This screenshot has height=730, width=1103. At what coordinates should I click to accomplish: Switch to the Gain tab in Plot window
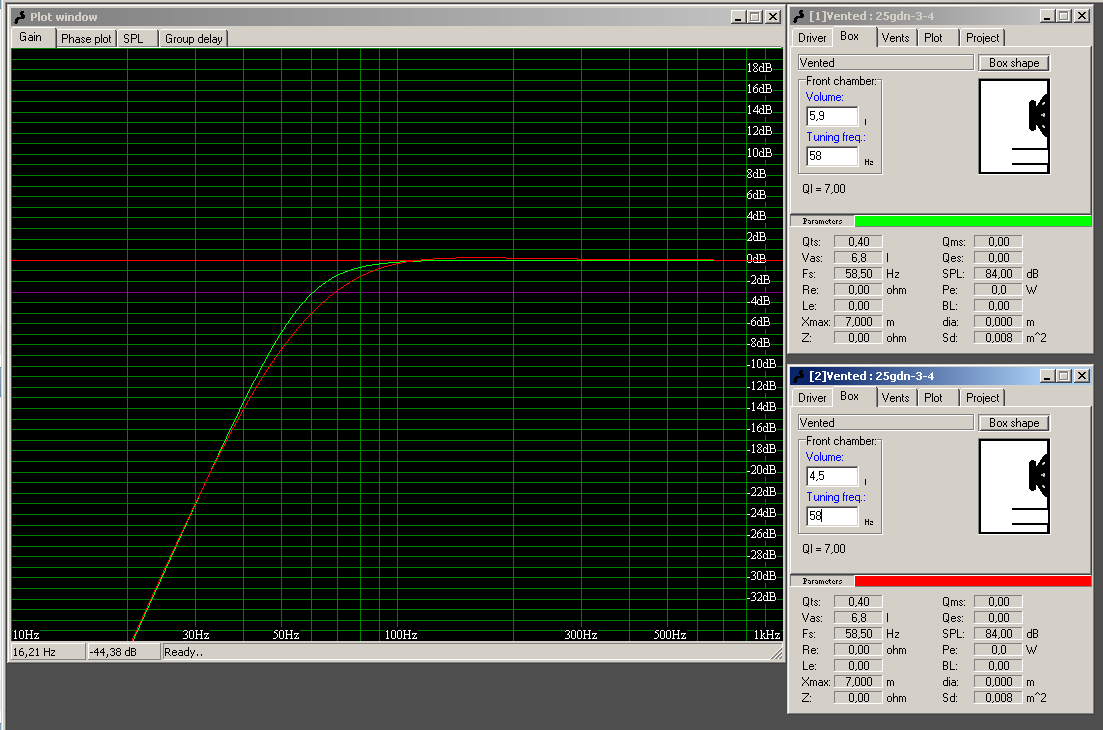coord(32,37)
